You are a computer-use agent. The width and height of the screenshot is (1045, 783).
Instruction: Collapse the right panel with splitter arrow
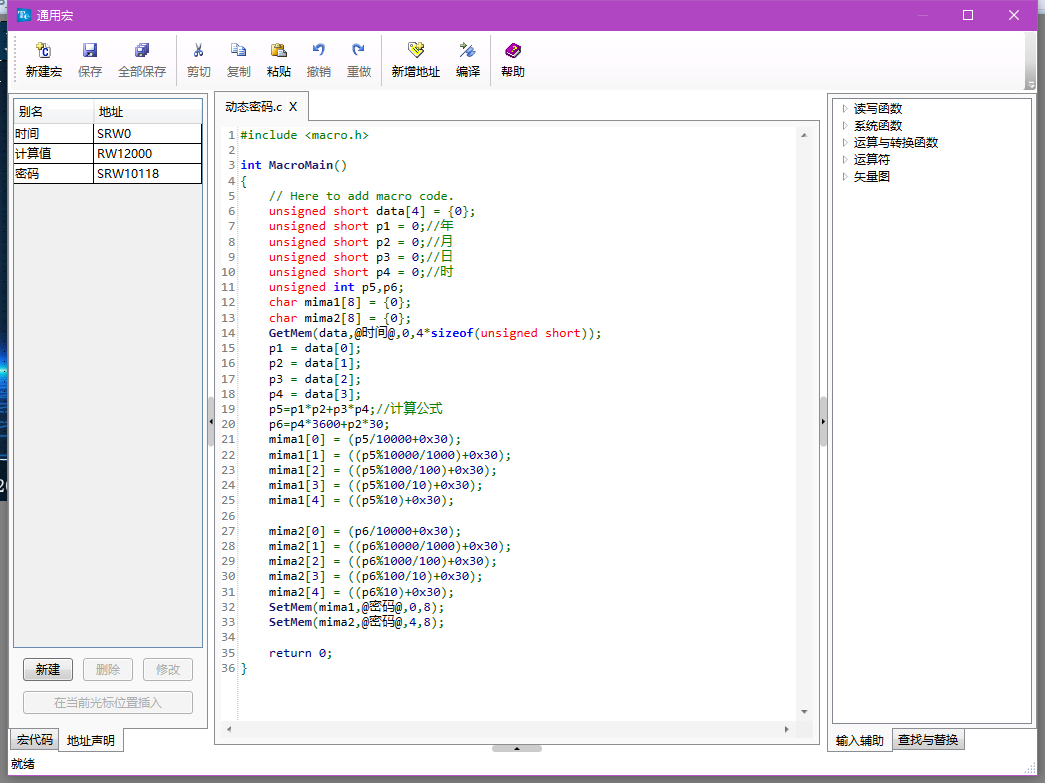click(x=823, y=422)
